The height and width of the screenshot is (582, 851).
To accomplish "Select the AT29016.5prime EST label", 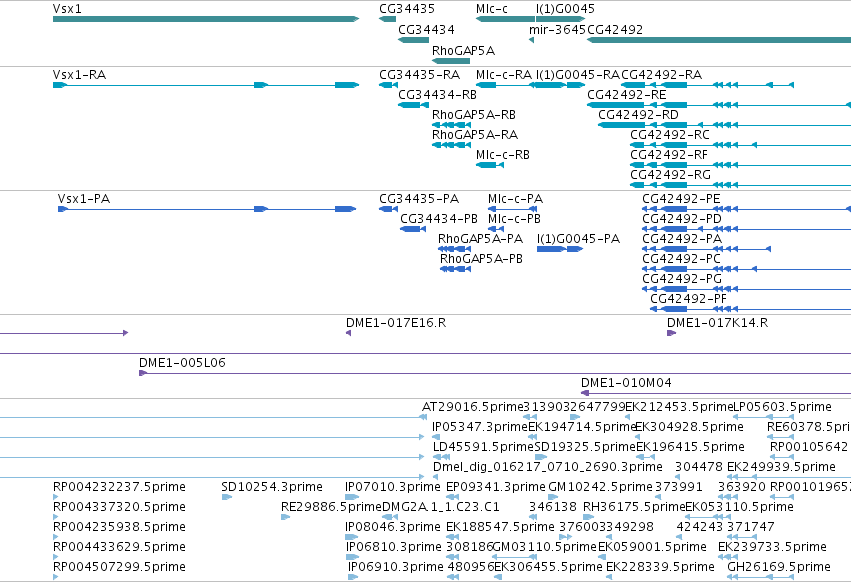I will pyautogui.click(x=472, y=407).
